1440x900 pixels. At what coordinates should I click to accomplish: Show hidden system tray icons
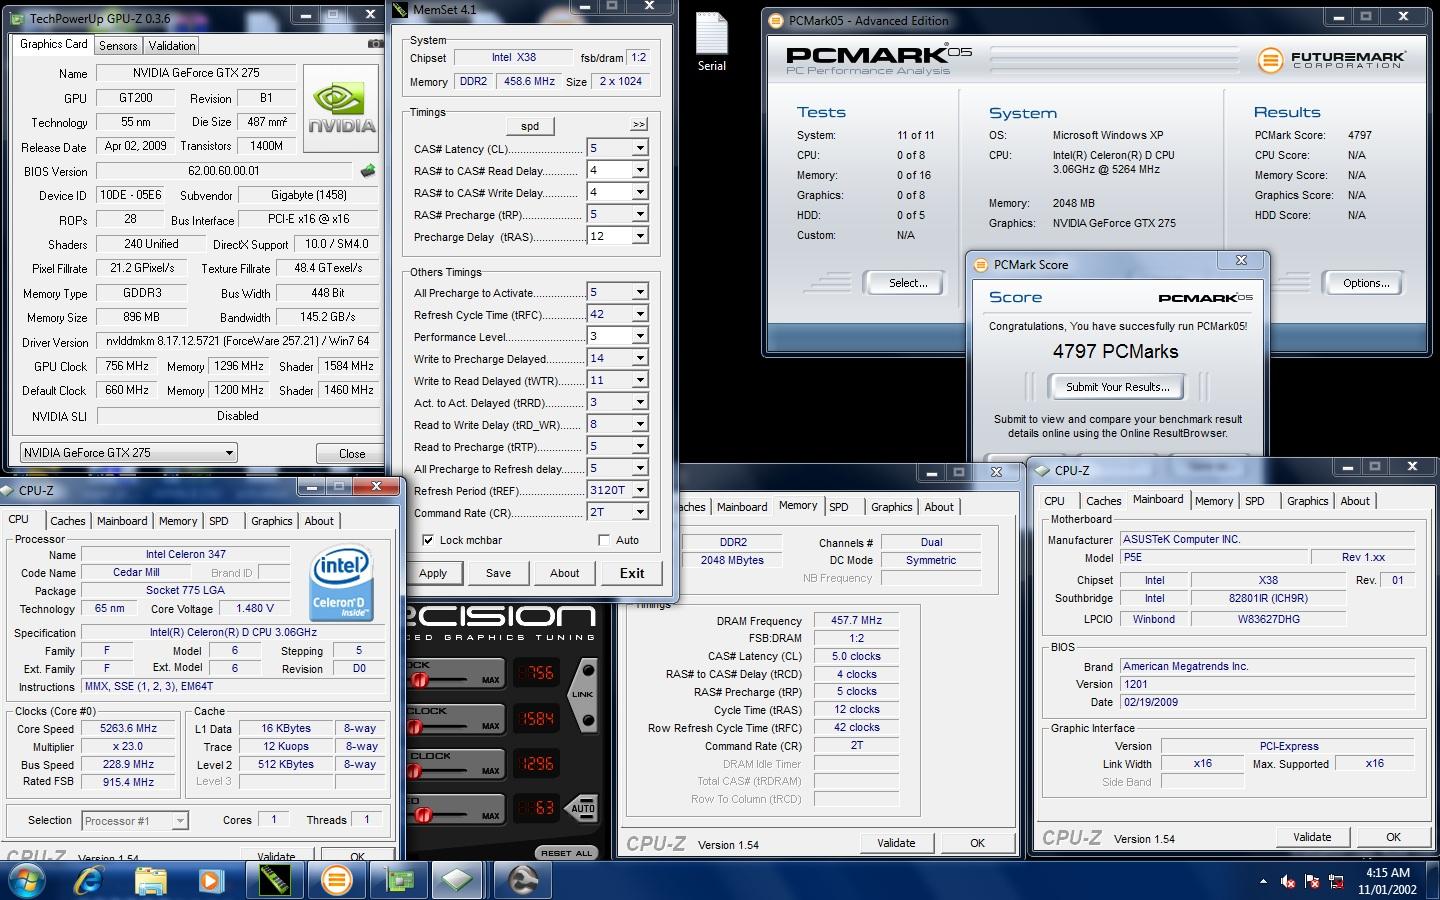point(1263,881)
